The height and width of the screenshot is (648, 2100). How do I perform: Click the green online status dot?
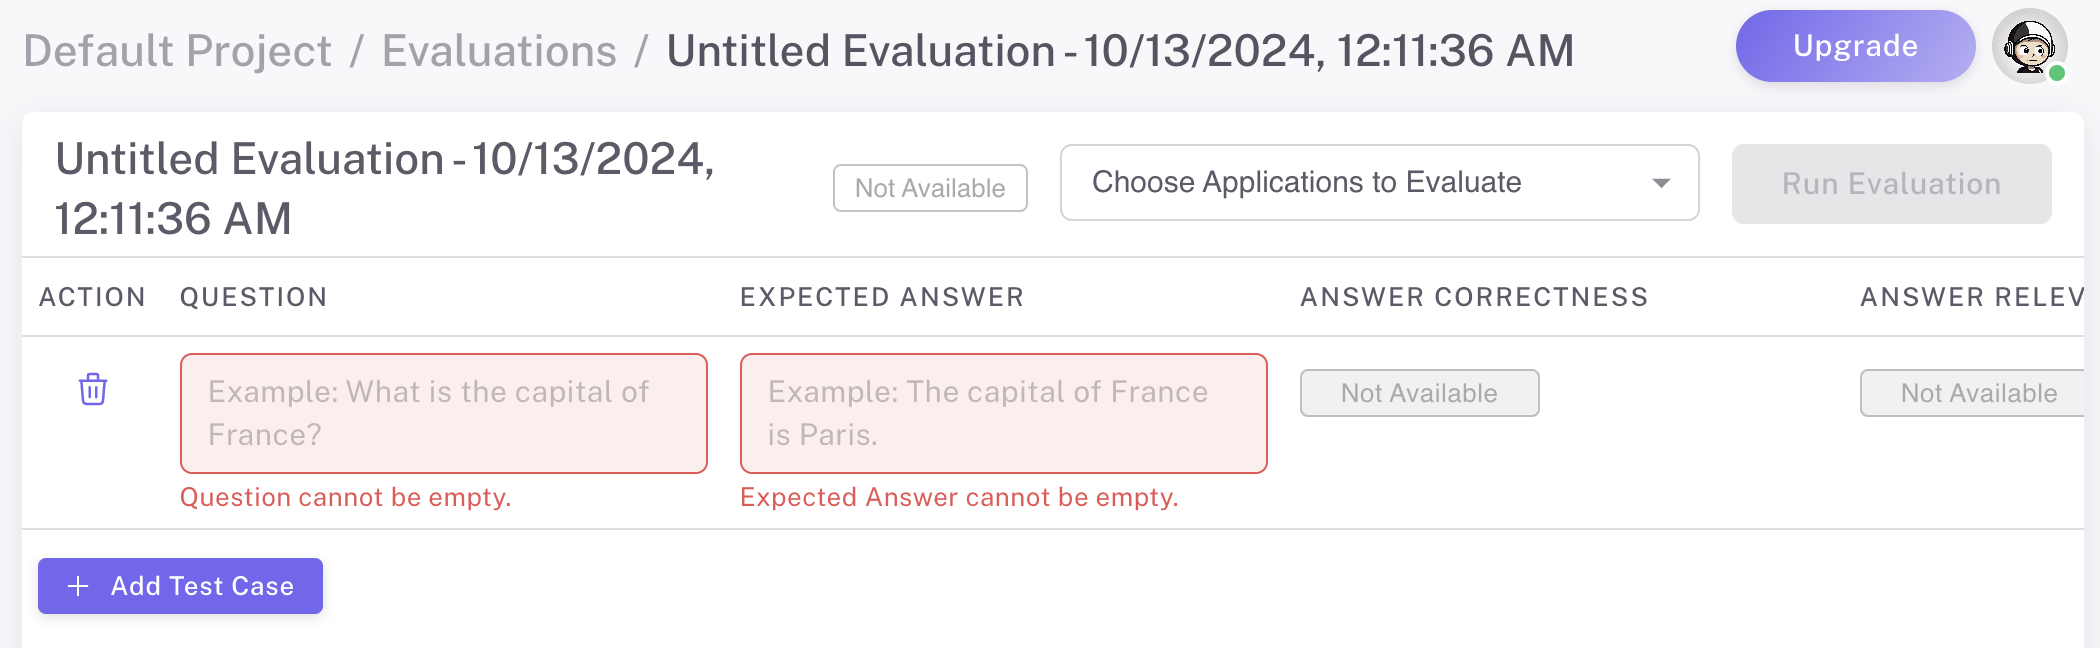(2057, 73)
